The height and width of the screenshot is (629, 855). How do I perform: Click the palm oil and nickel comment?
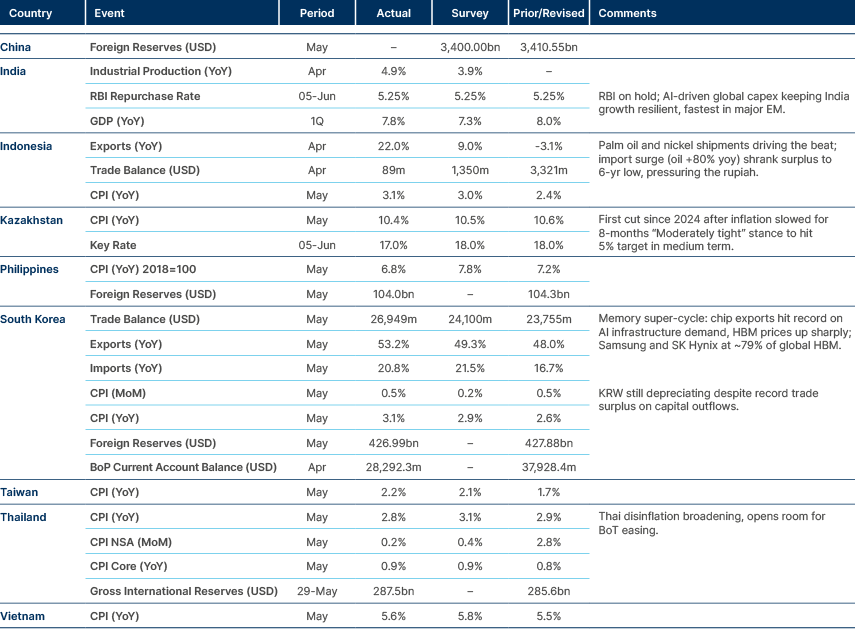(x=717, y=159)
